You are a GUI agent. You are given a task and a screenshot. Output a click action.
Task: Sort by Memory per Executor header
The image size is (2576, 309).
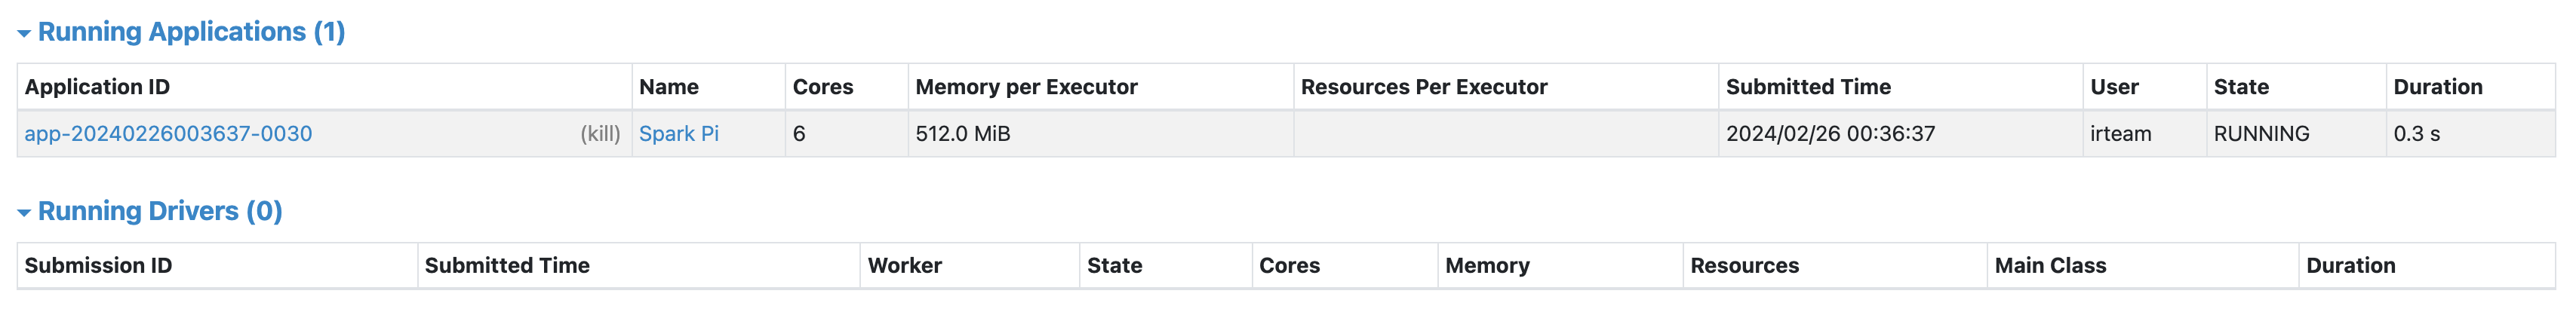coord(1026,87)
